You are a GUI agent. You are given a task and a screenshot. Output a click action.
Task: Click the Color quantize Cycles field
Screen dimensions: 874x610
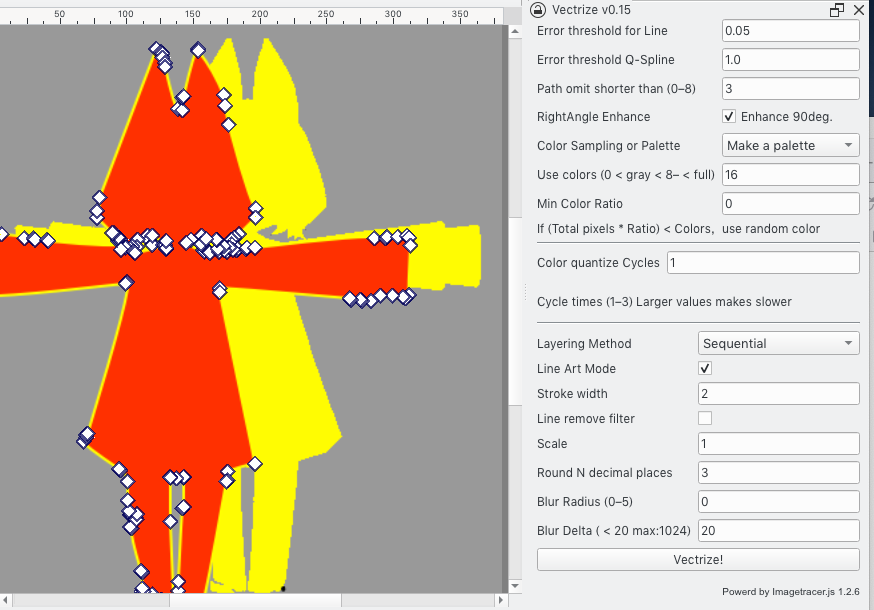(762, 263)
